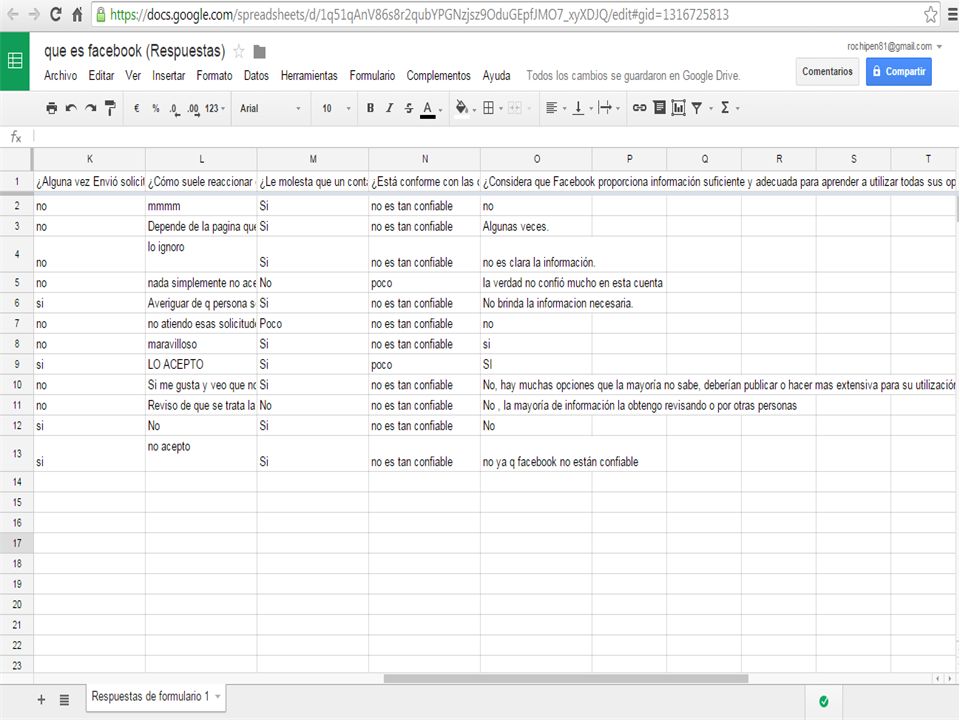Insert chart icon
Screen dimensions: 960x720
click(678, 108)
